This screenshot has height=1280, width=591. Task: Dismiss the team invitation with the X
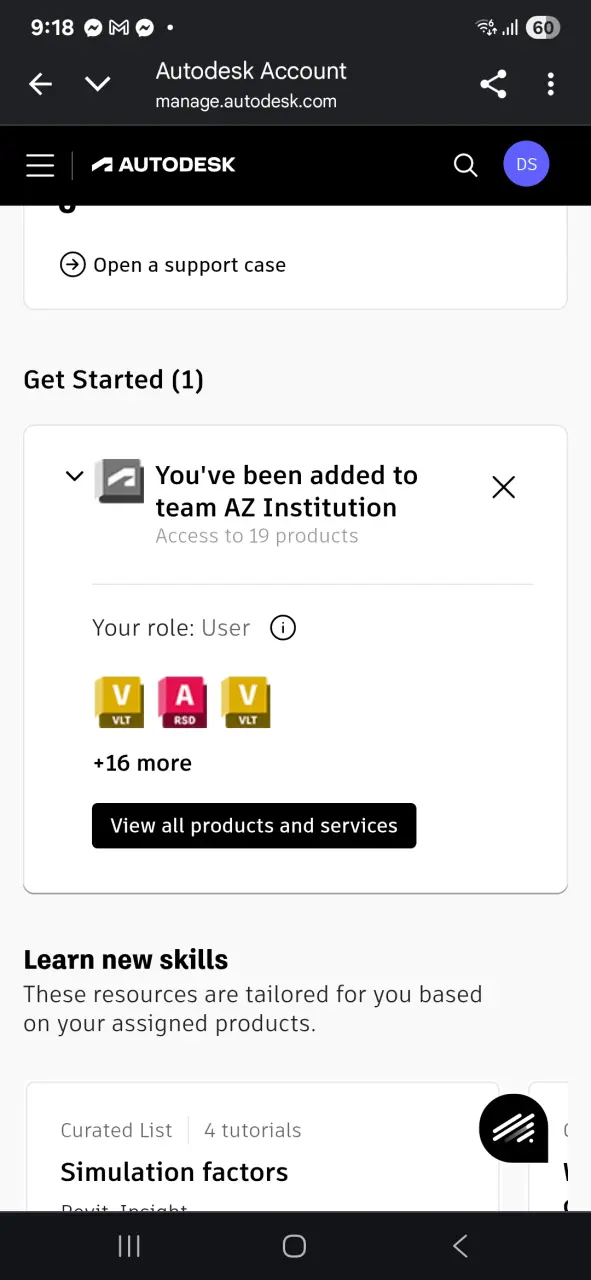504,487
